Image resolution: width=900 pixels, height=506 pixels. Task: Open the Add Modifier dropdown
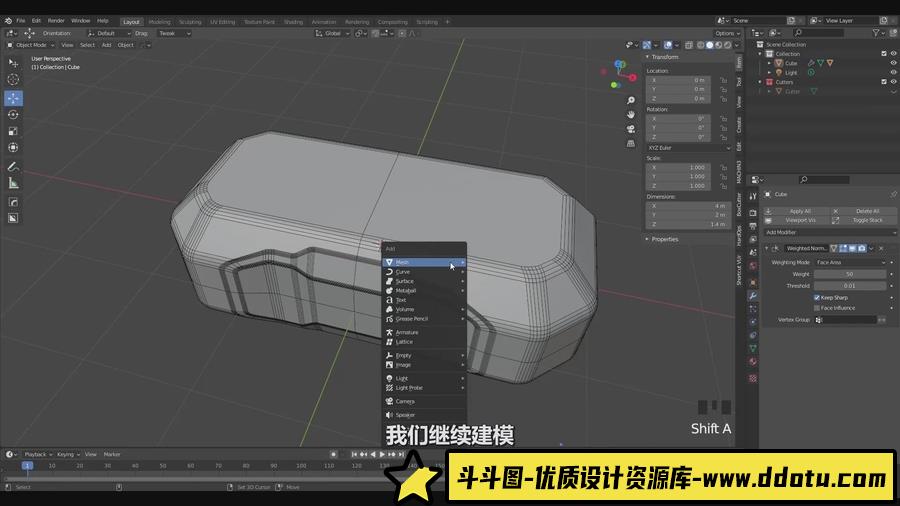829,232
